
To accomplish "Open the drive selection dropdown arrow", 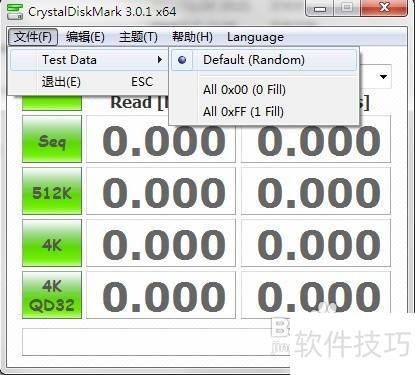I will (x=383, y=77).
